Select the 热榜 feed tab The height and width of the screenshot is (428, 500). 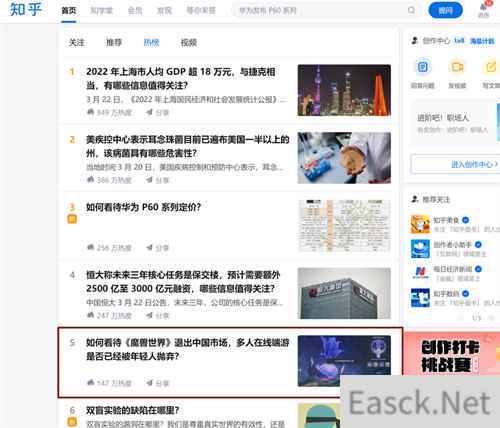[x=151, y=43]
